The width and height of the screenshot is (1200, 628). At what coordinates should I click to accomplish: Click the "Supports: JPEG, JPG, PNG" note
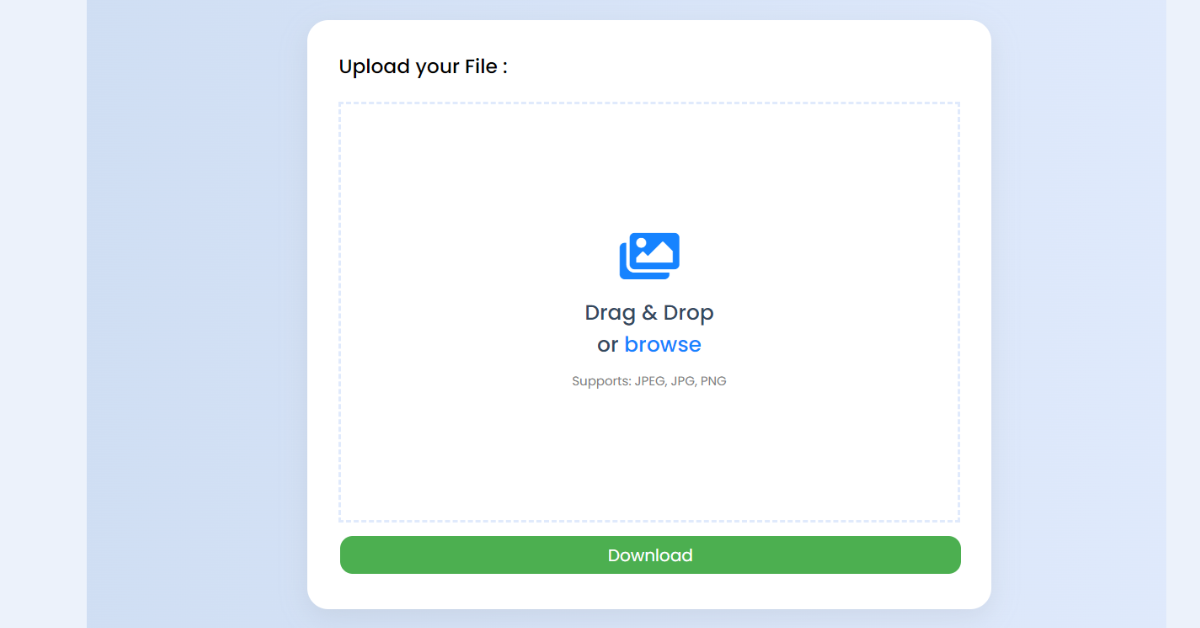click(649, 381)
